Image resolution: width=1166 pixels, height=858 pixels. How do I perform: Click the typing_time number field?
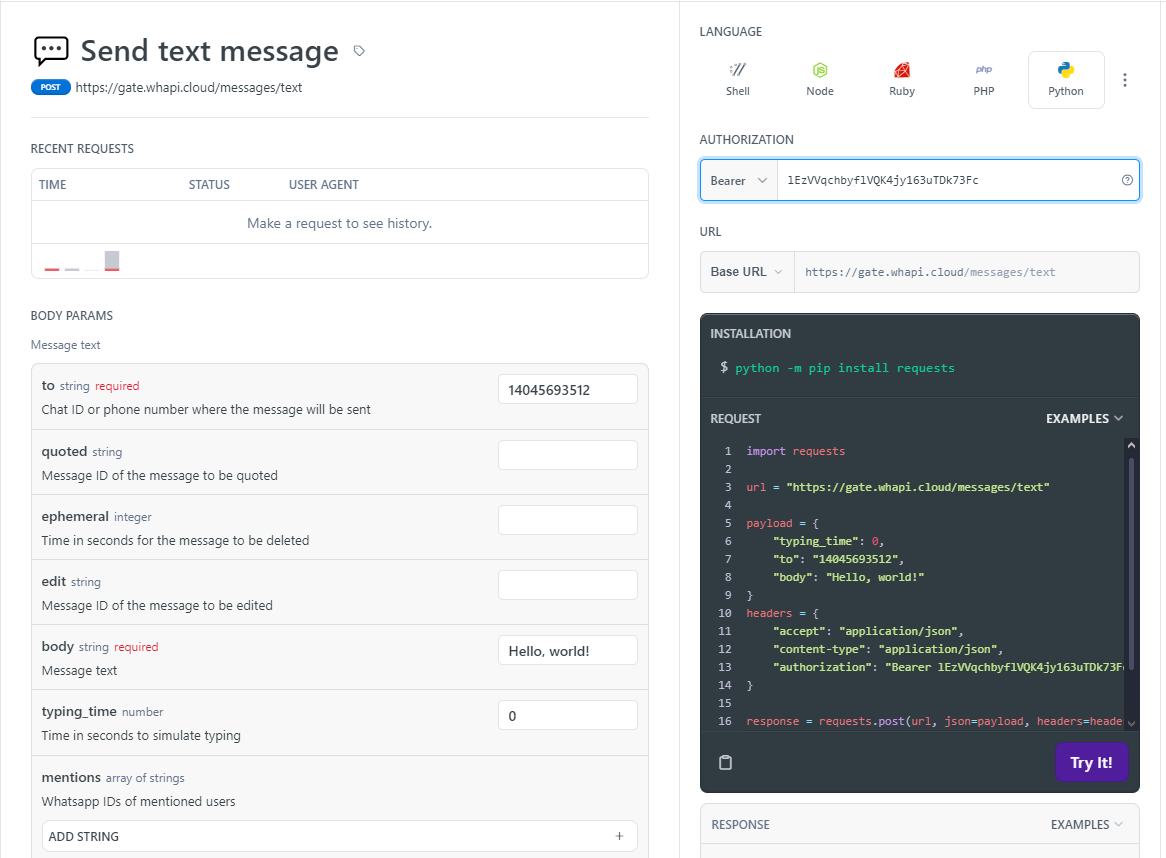coord(567,716)
